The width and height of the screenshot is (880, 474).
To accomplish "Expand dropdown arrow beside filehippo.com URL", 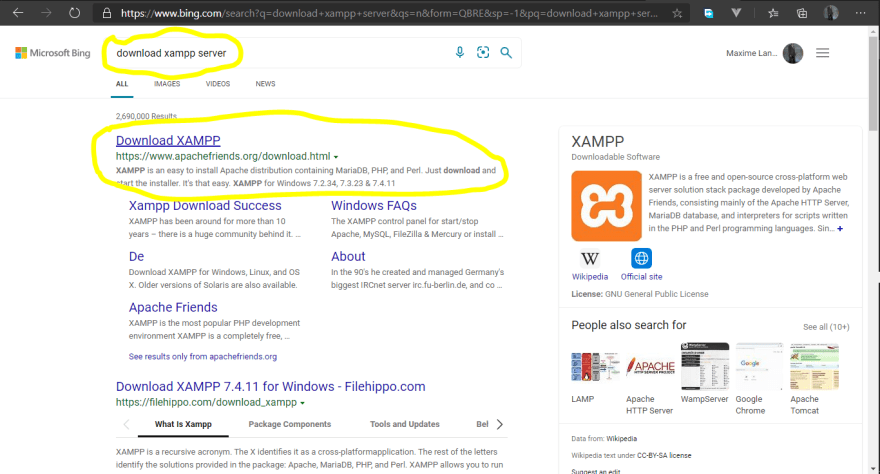I will click(302, 403).
